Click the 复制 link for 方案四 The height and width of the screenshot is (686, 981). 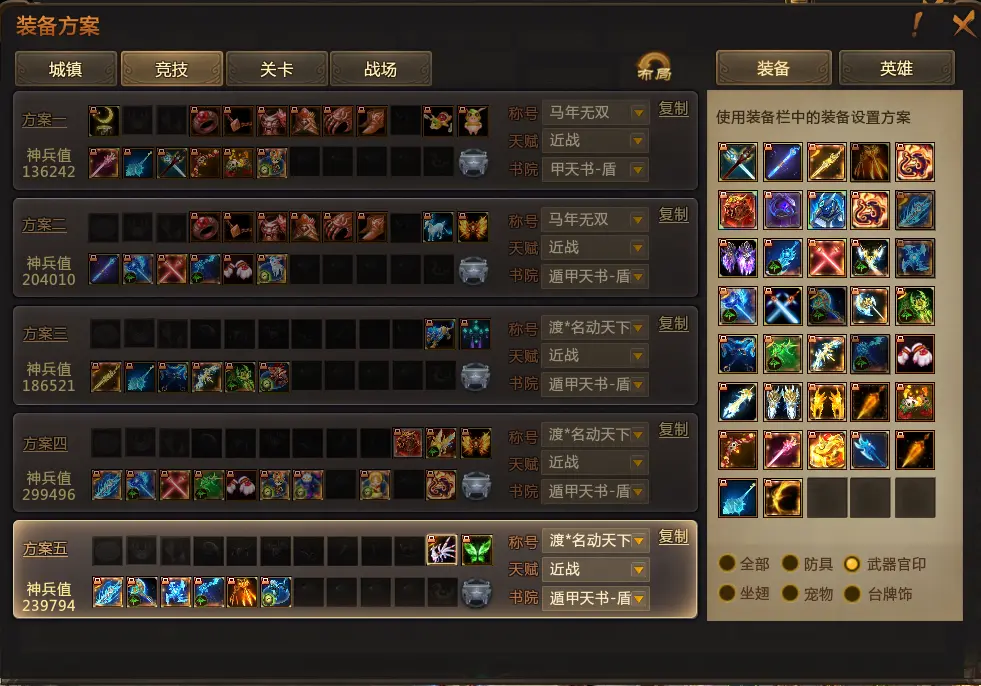coord(673,429)
